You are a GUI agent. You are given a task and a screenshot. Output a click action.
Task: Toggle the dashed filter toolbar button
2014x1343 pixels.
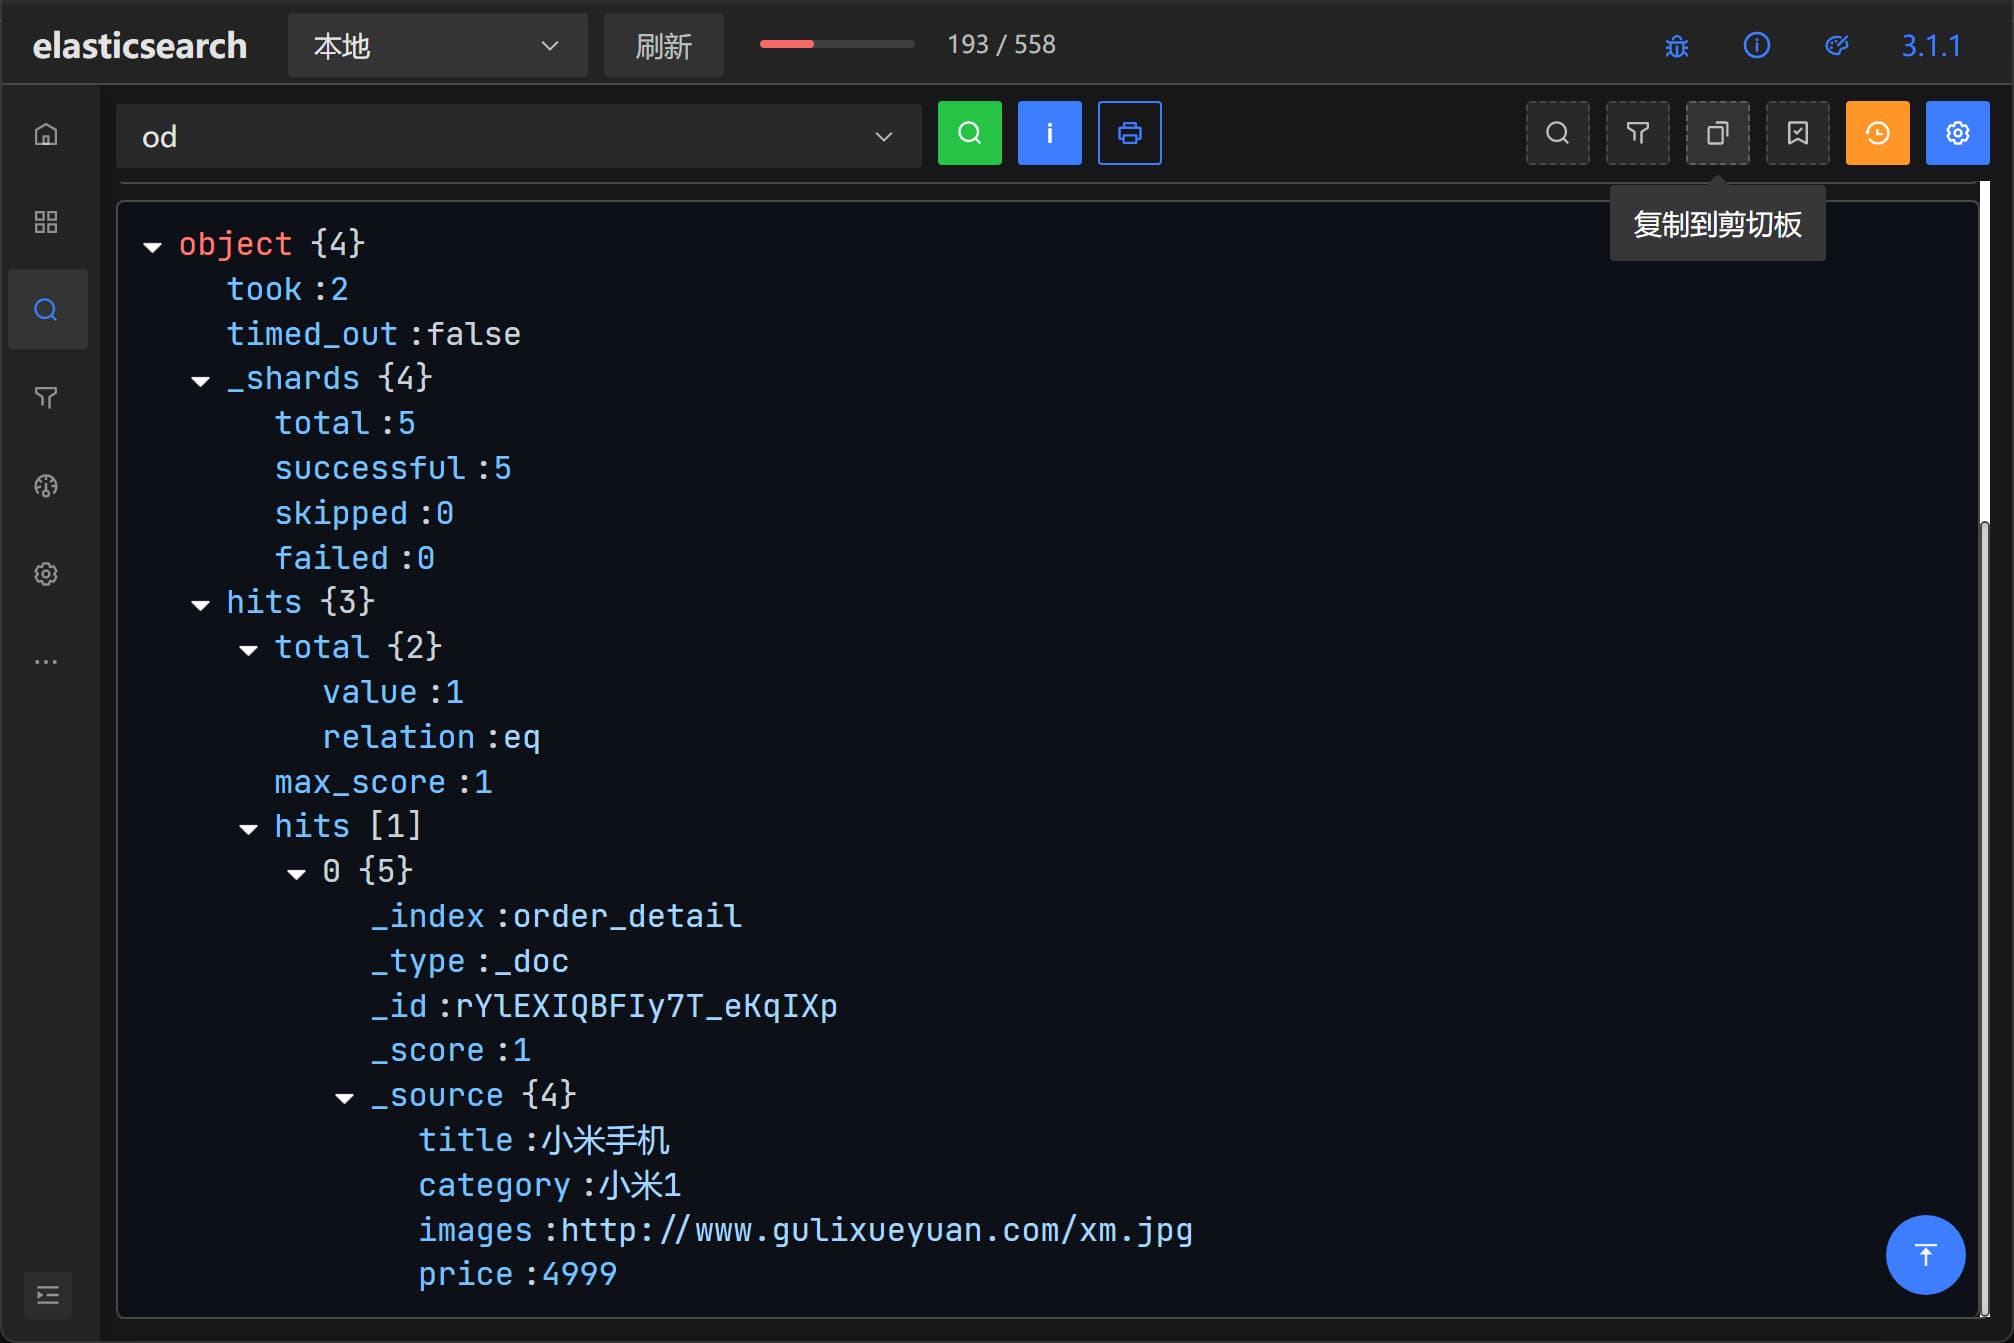coord(1637,133)
